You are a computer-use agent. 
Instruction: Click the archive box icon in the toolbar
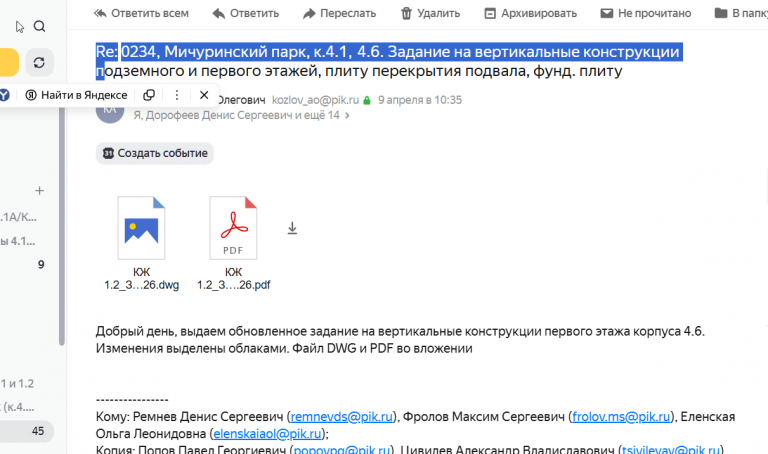point(490,13)
